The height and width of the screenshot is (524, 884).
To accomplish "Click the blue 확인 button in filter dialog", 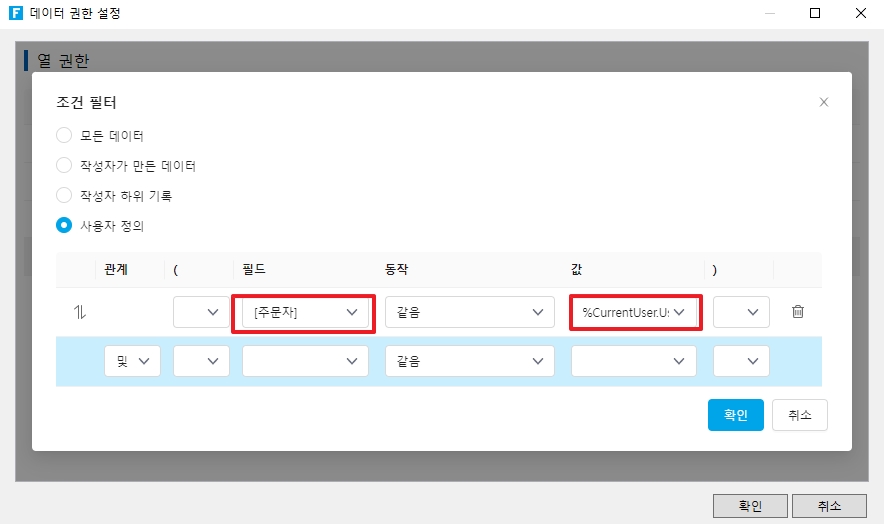I will coord(735,415).
